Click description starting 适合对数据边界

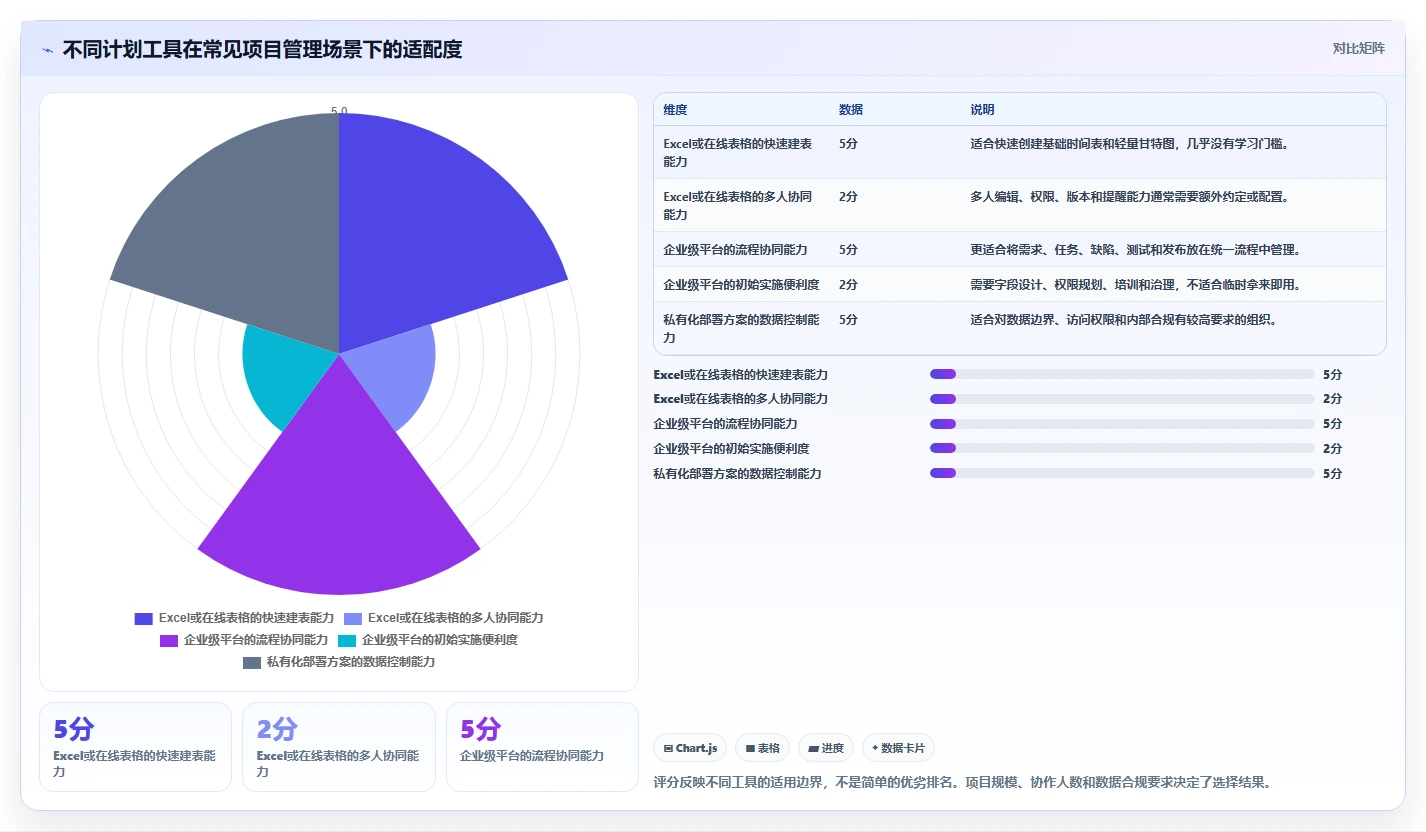(x=1123, y=319)
